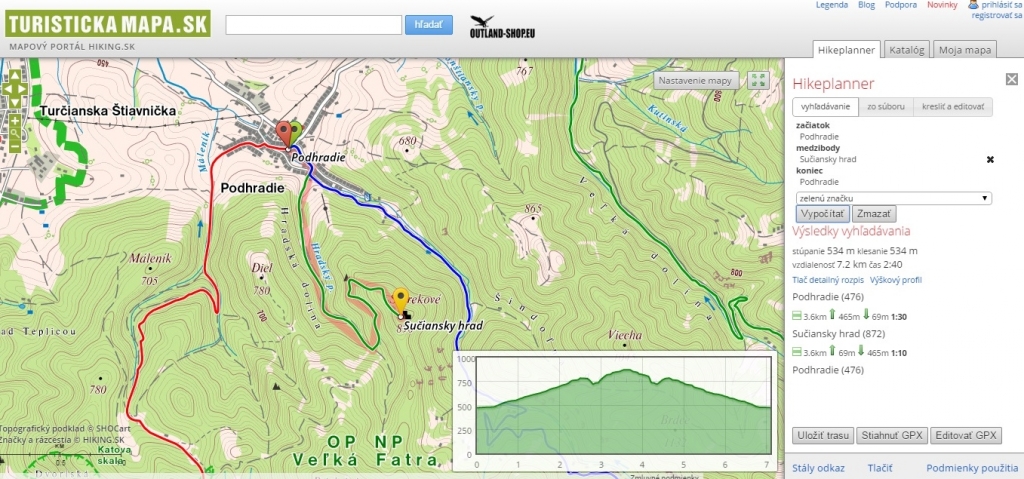Open the Outland-shop.eu logo link
The width and height of the screenshot is (1024, 479).
[x=502, y=27]
